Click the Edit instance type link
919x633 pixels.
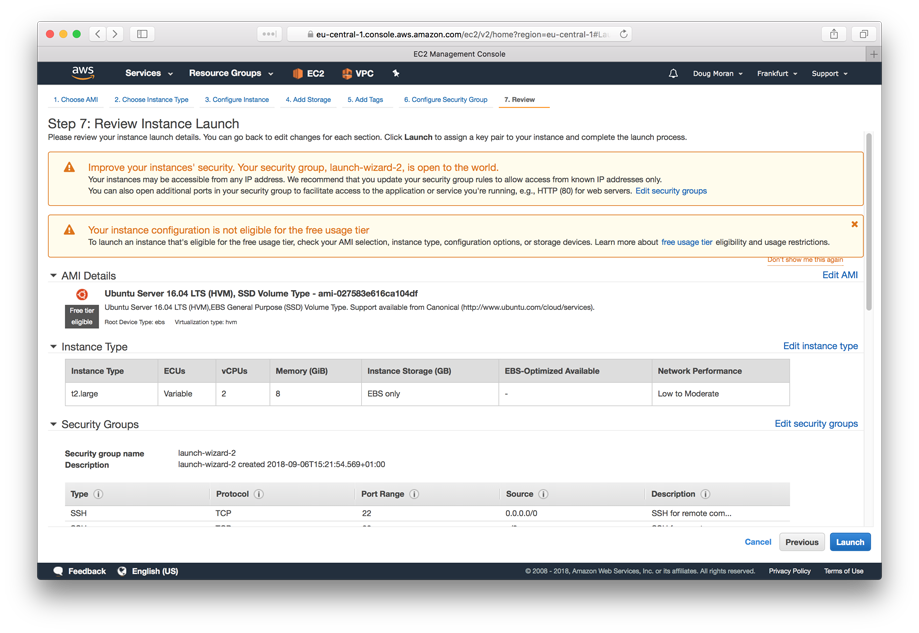pyautogui.click(x=821, y=346)
